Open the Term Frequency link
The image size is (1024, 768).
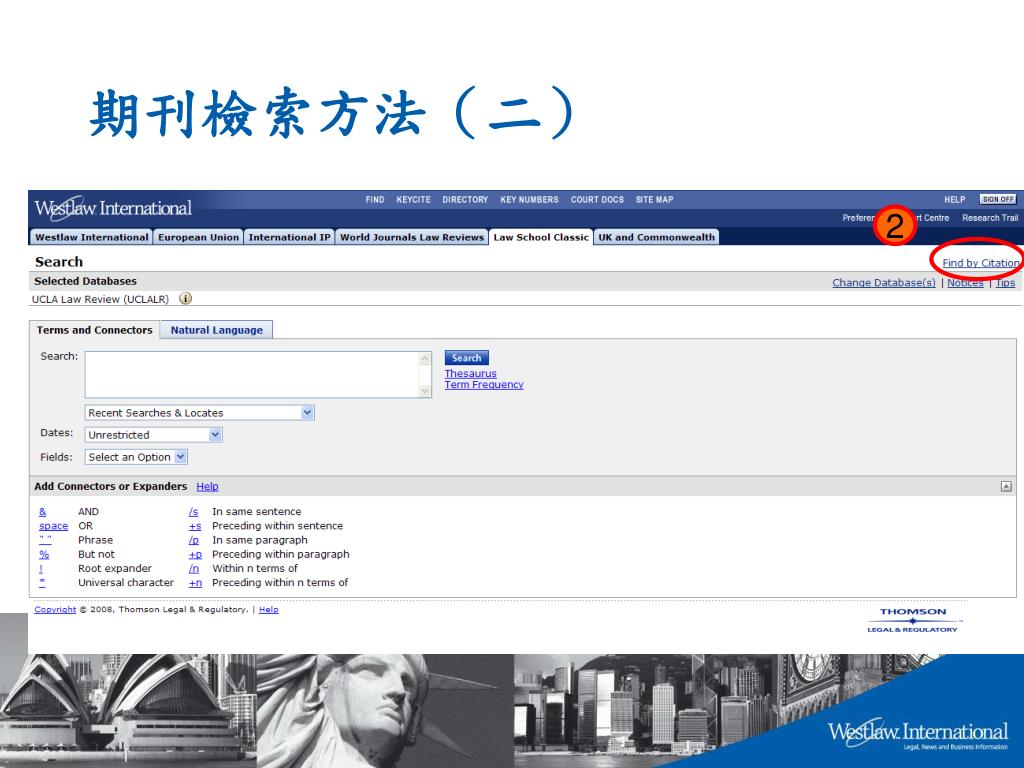click(x=484, y=385)
